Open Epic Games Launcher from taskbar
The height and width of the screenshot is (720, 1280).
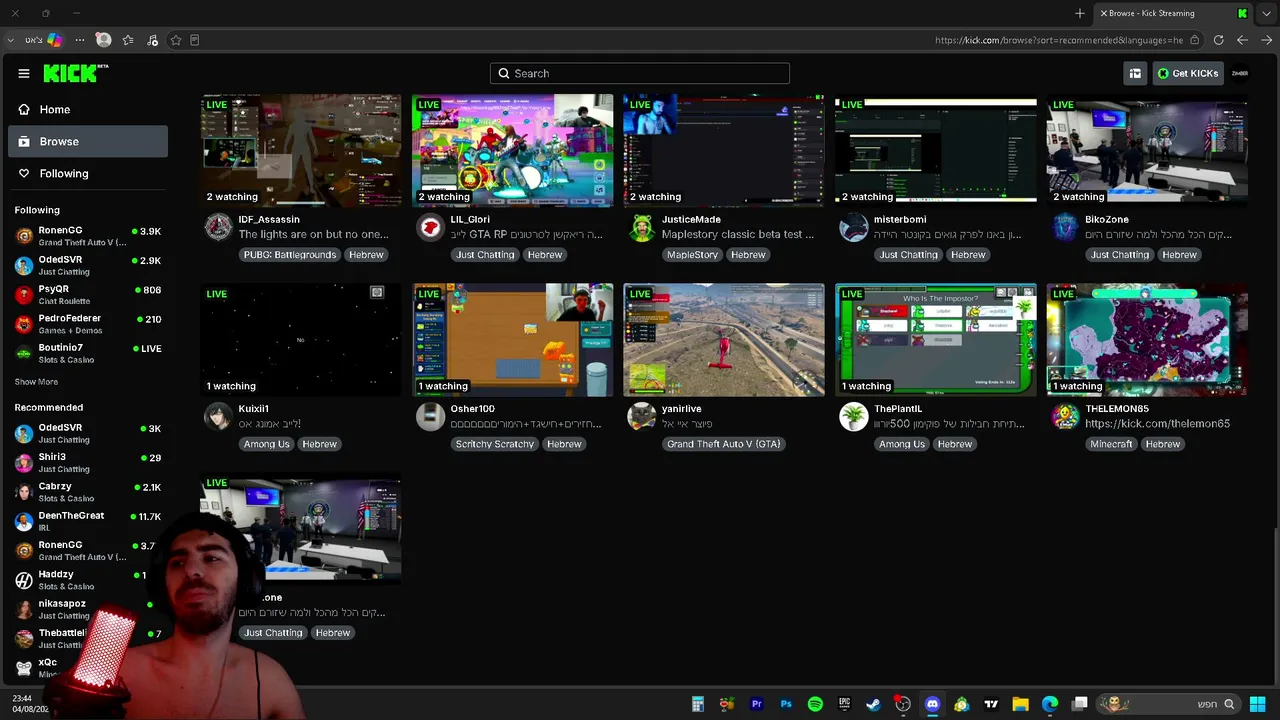845,704
